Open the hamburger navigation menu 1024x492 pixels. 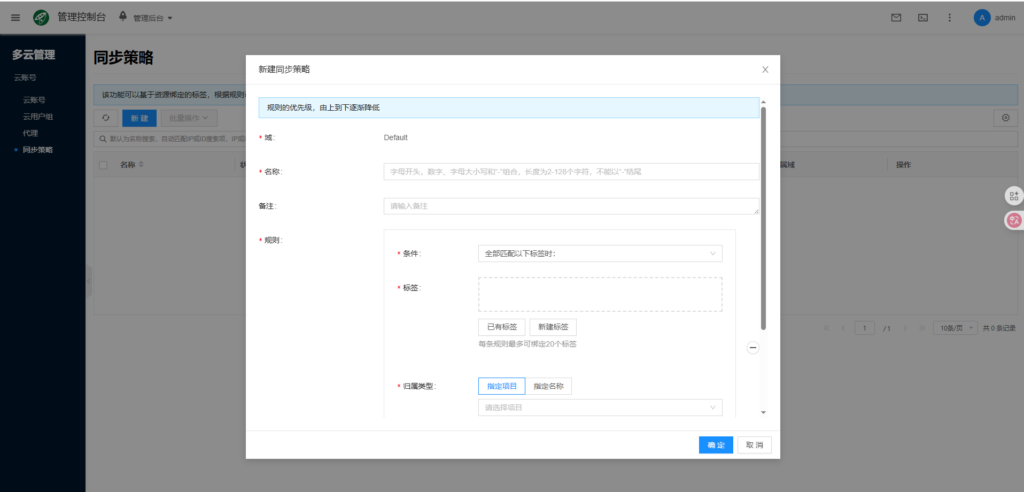tap(15, 17)
